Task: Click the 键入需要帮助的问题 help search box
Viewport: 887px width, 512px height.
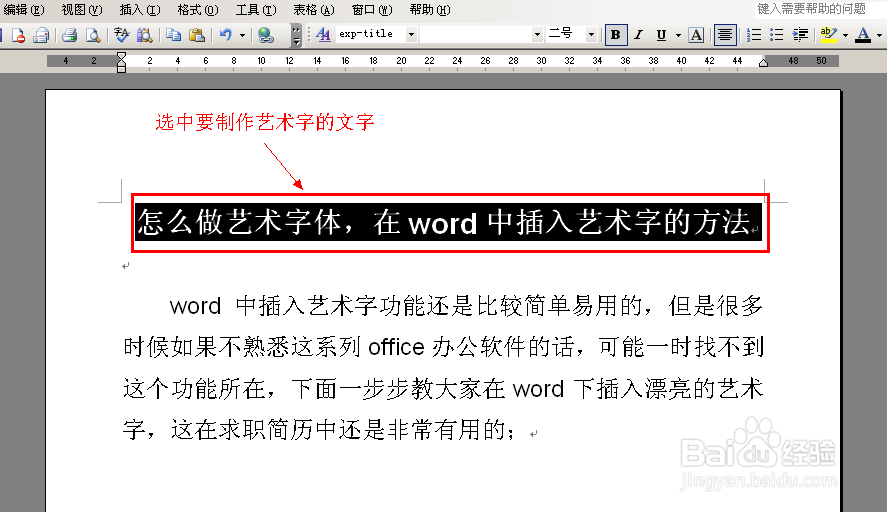Action: [x=820, y=9]
